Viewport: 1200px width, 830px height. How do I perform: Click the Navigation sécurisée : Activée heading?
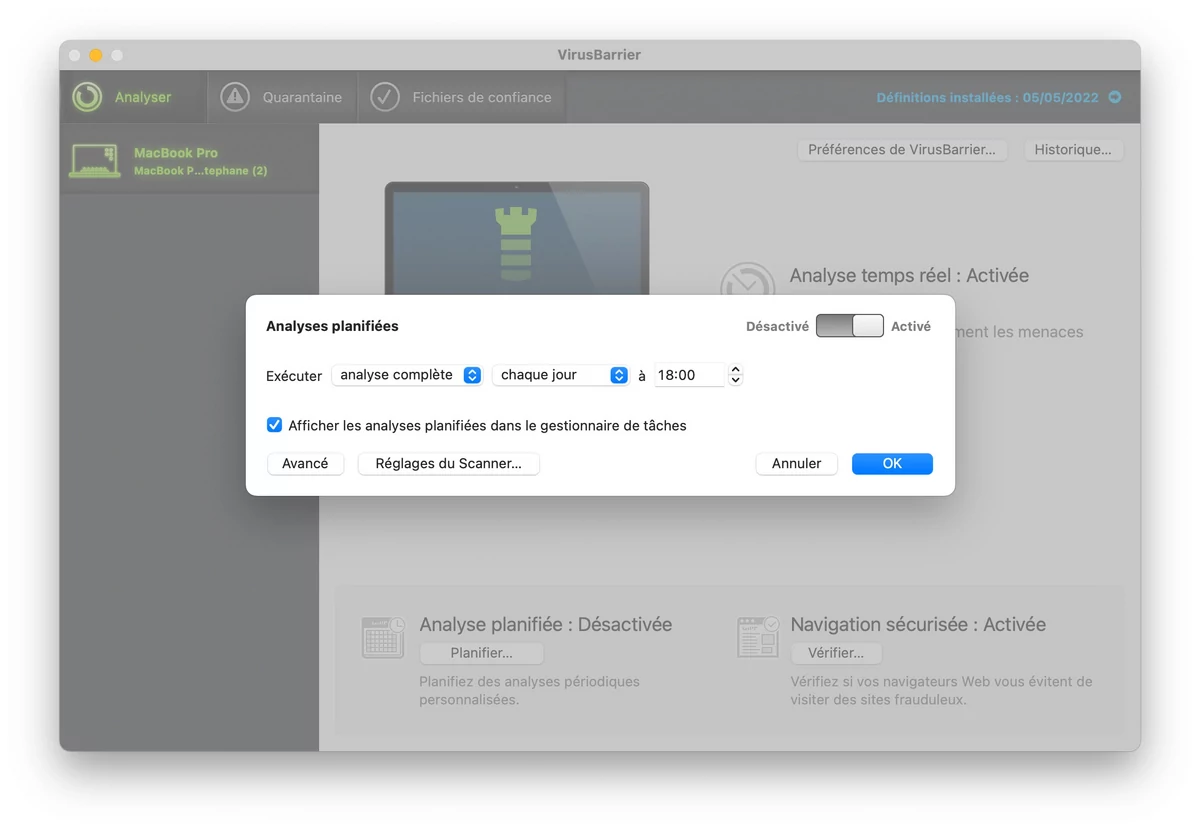[918, 624]
